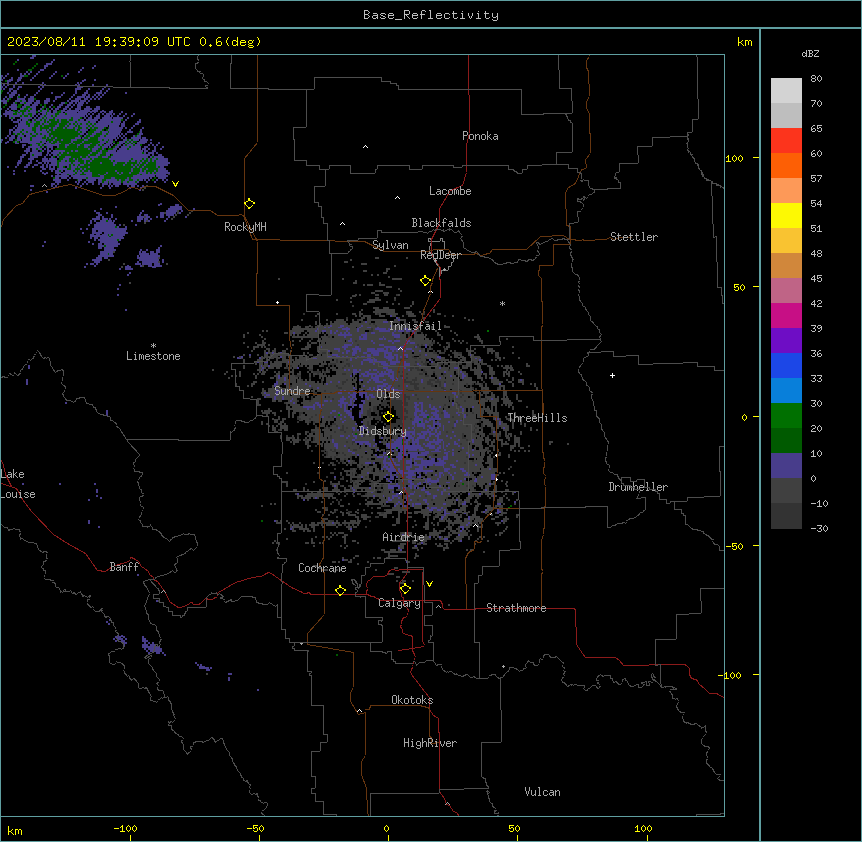Viewport: 862px width, 842px height.
Task: Click the x-axis 50 km tick label
Action: 514,829
